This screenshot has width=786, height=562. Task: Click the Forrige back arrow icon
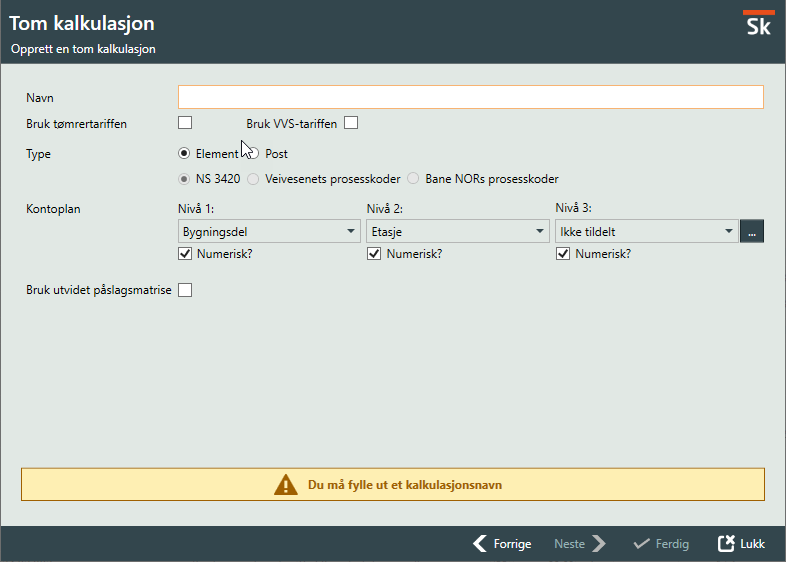[480, 544]
